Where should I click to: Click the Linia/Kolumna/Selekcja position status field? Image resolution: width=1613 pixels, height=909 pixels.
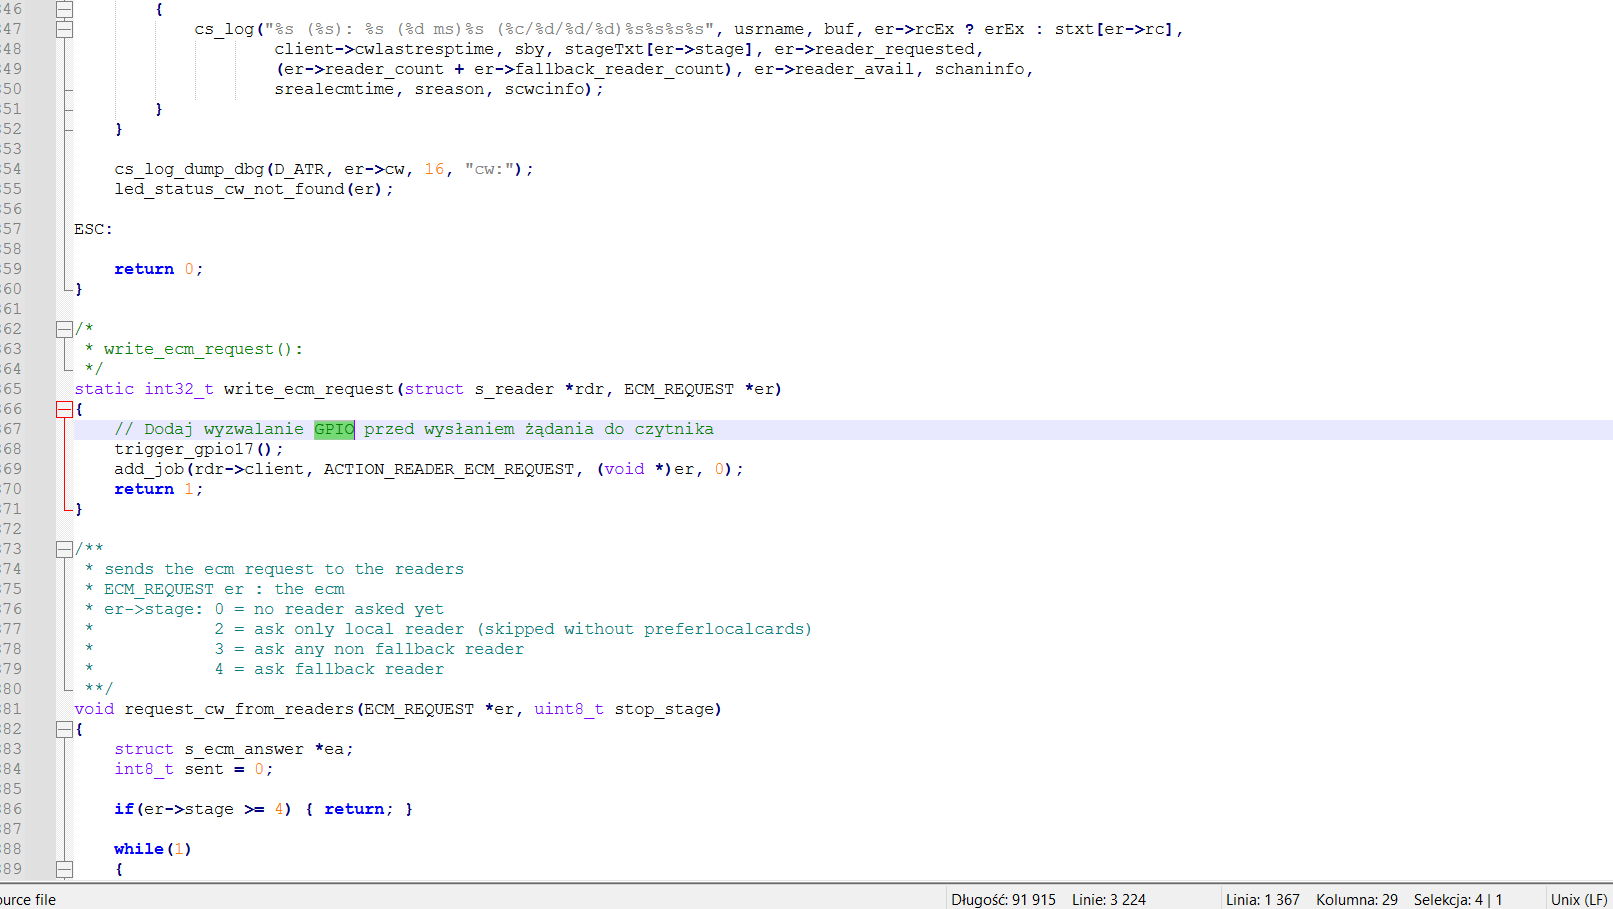pyautogui.click(x=1364, y=899)
